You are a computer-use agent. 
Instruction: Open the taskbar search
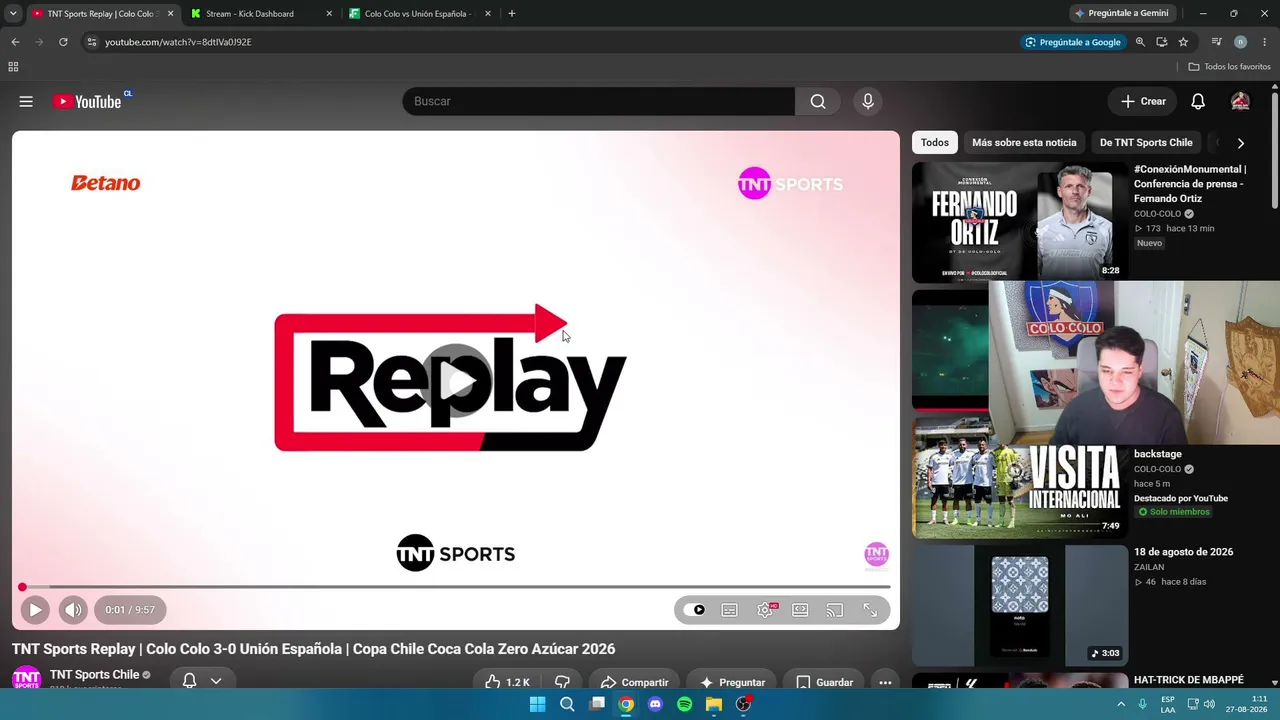click(567, 704)
